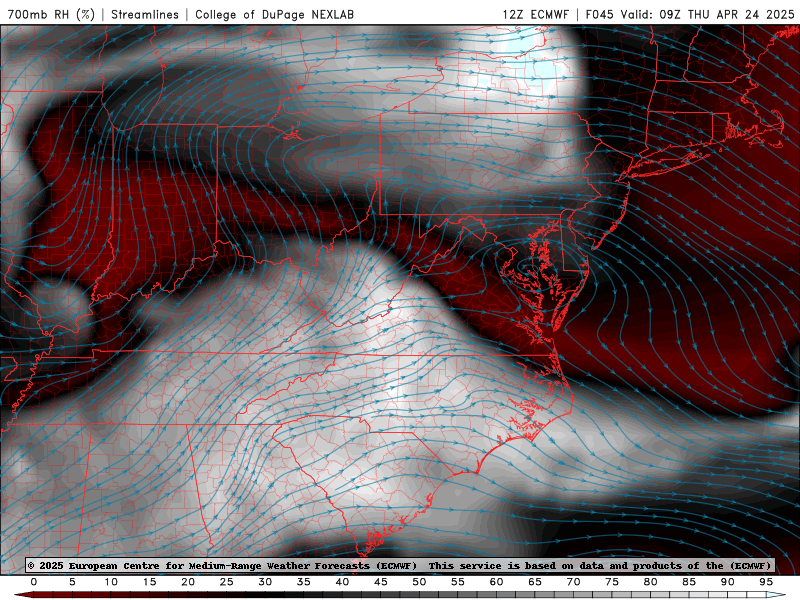Select the '45' value on the RH scale
This screenshot has height=600, width=800.
click(381, 582)
